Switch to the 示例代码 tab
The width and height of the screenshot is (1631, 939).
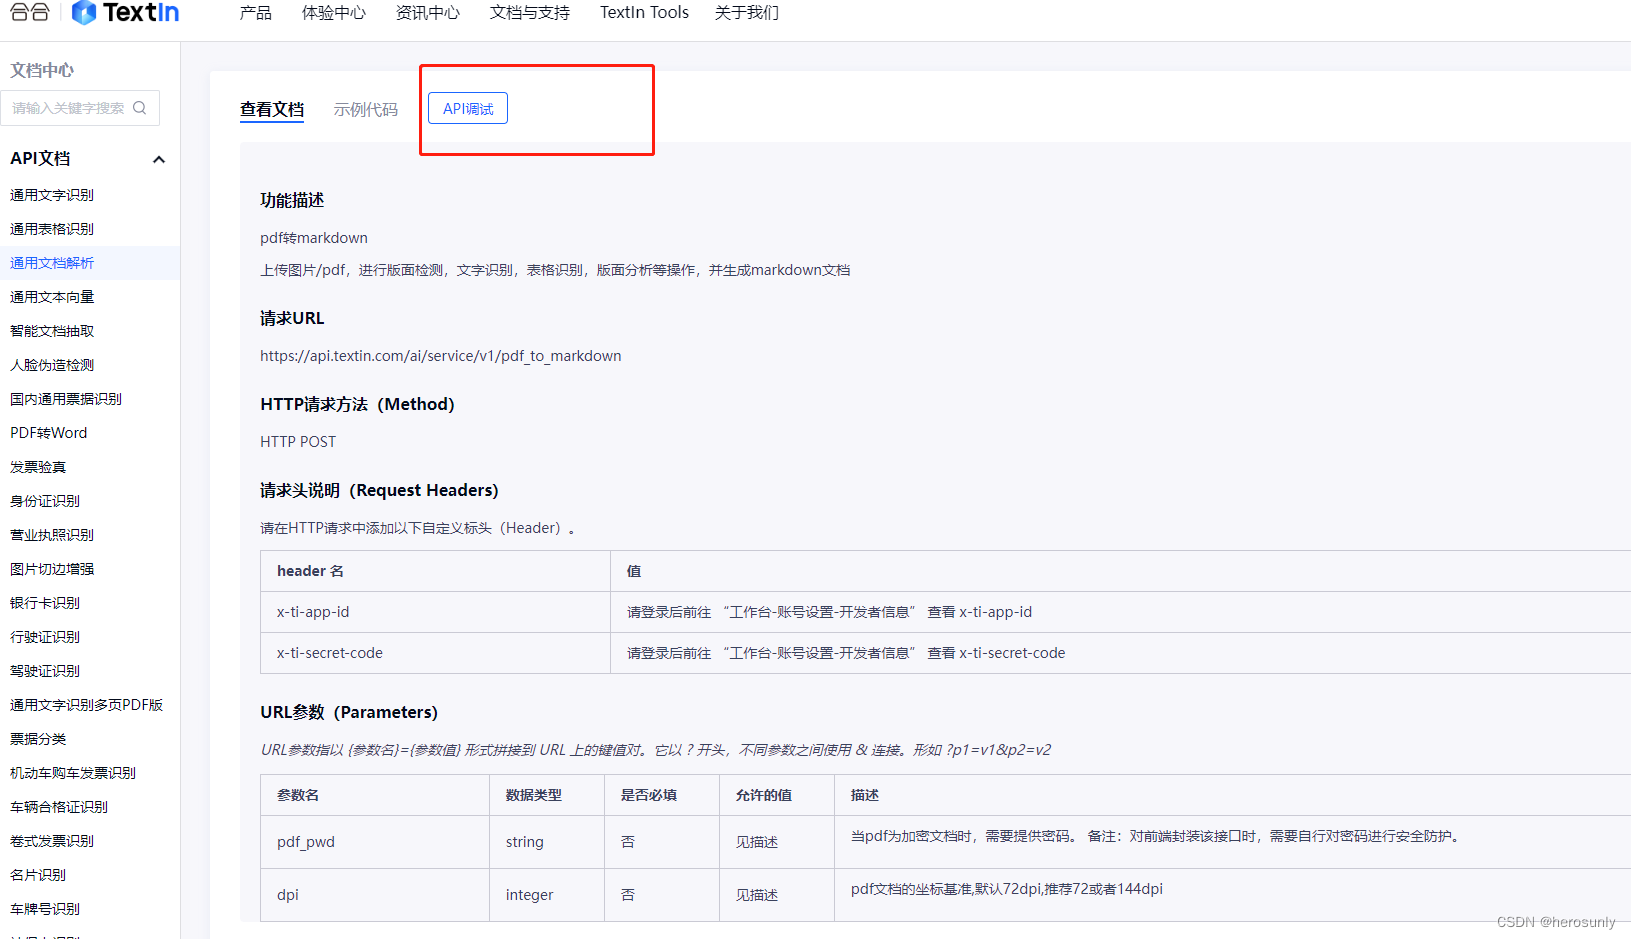pos(366,109)
